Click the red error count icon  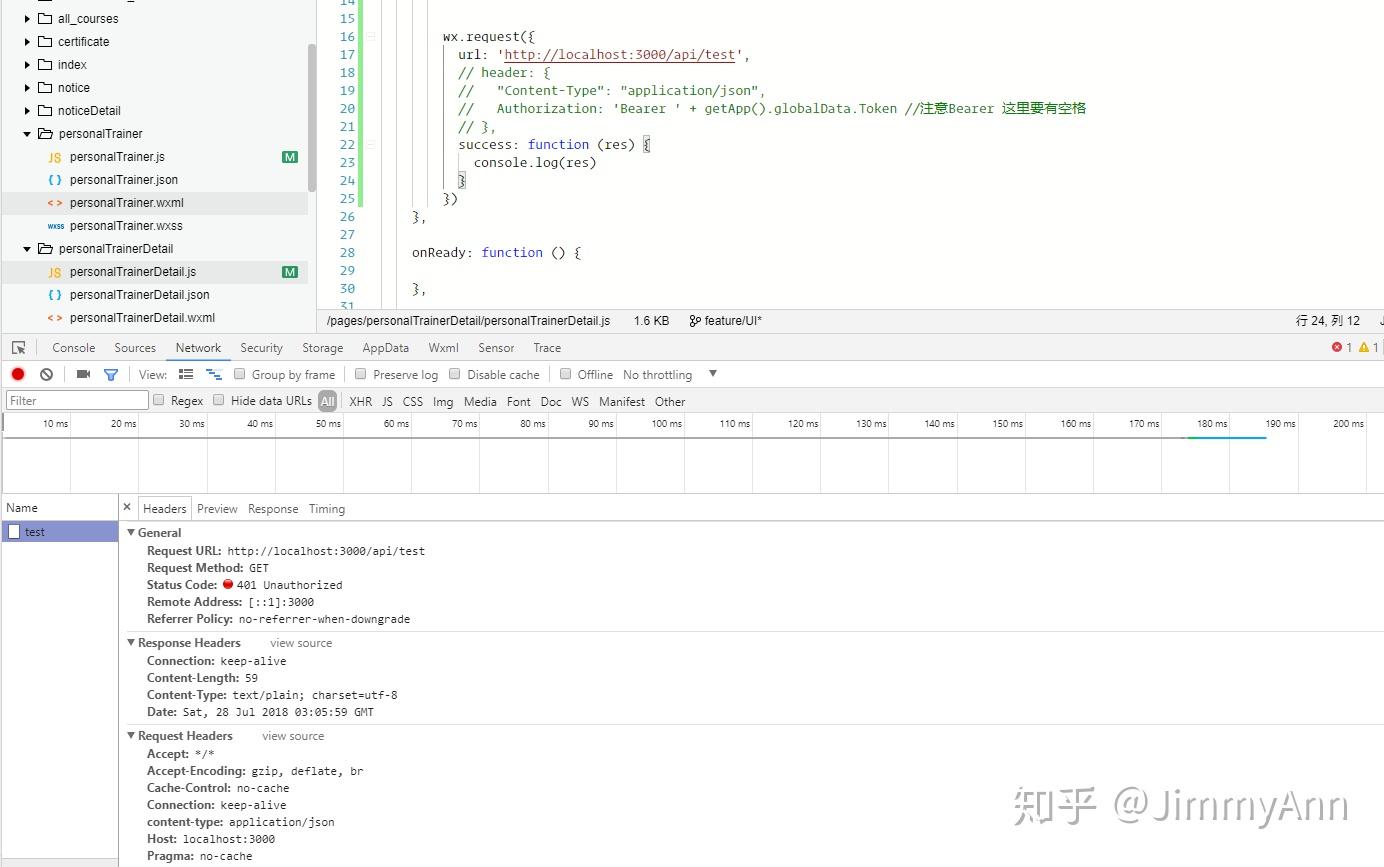click(x=1337, y=348)
